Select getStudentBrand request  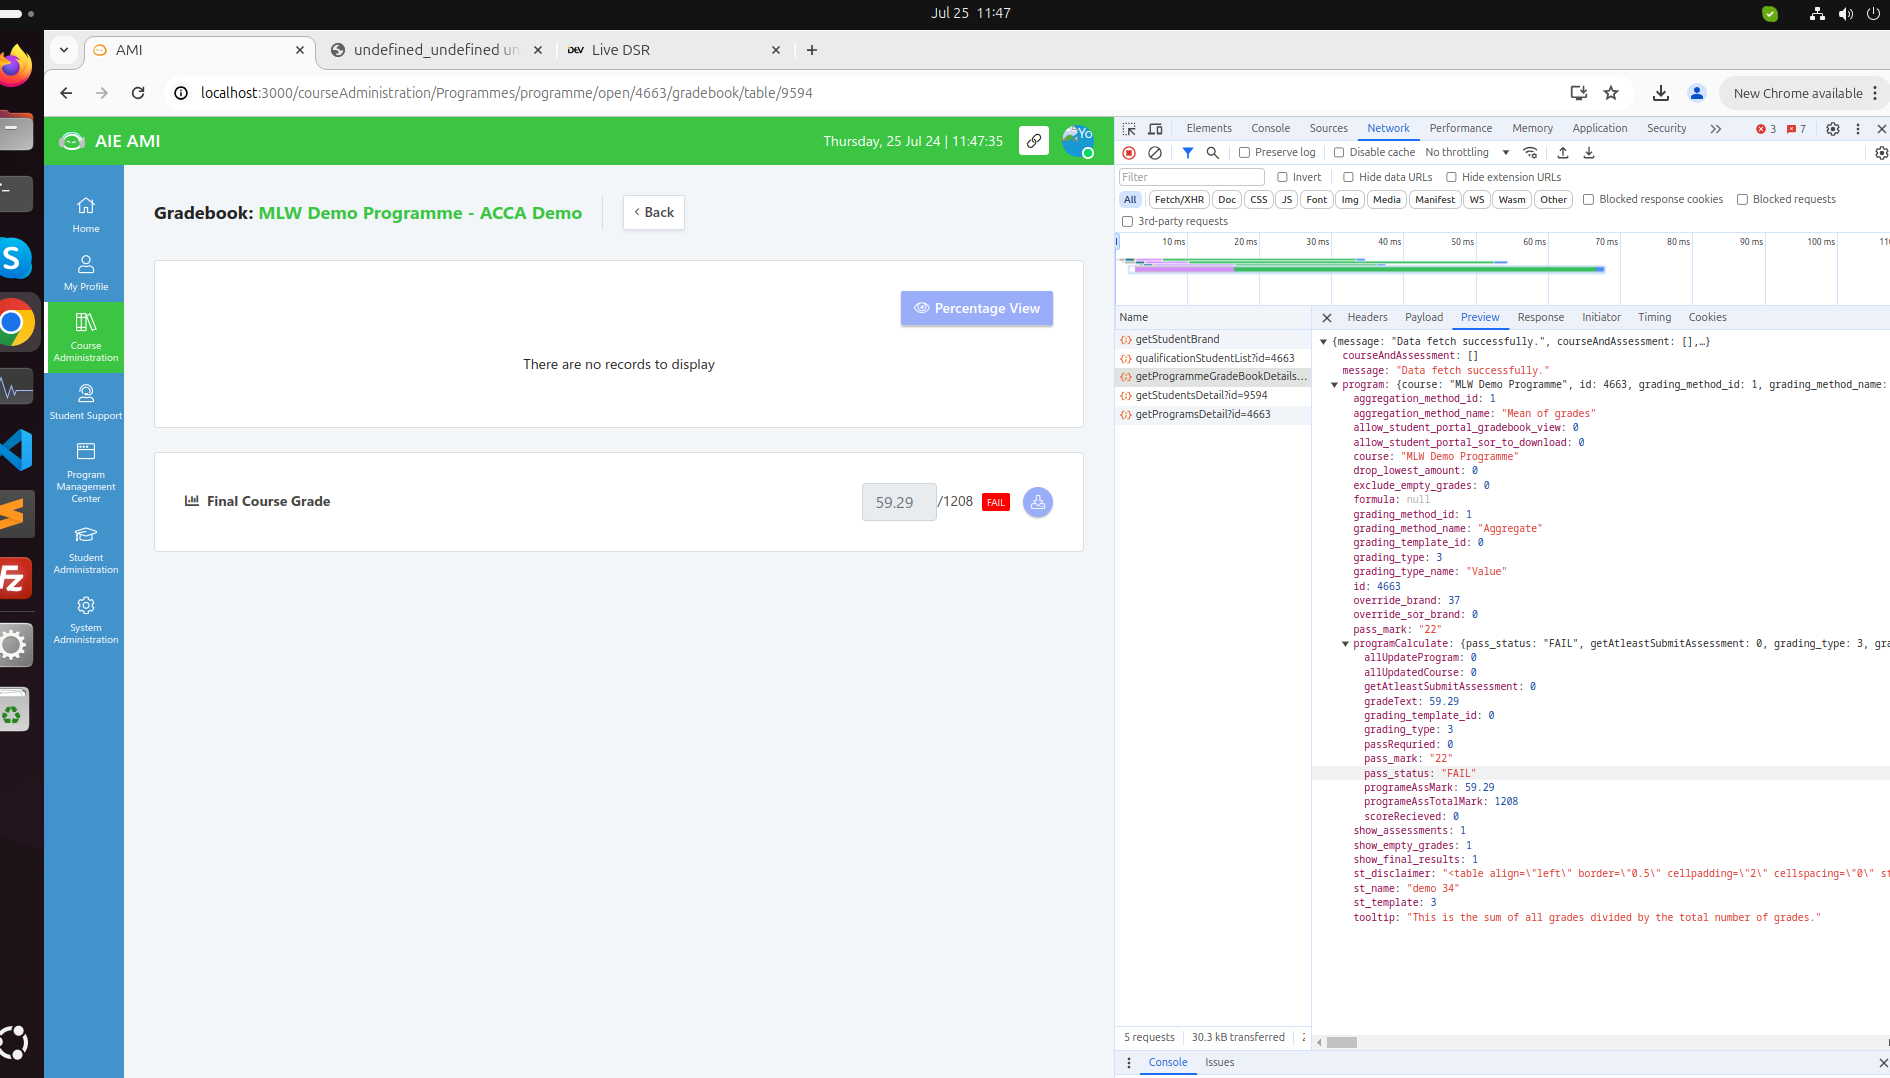point(1213,340)
